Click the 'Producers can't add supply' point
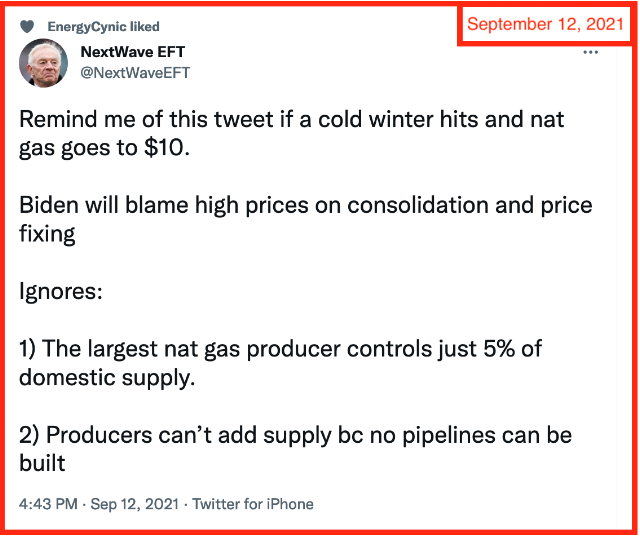 point(296,449)
